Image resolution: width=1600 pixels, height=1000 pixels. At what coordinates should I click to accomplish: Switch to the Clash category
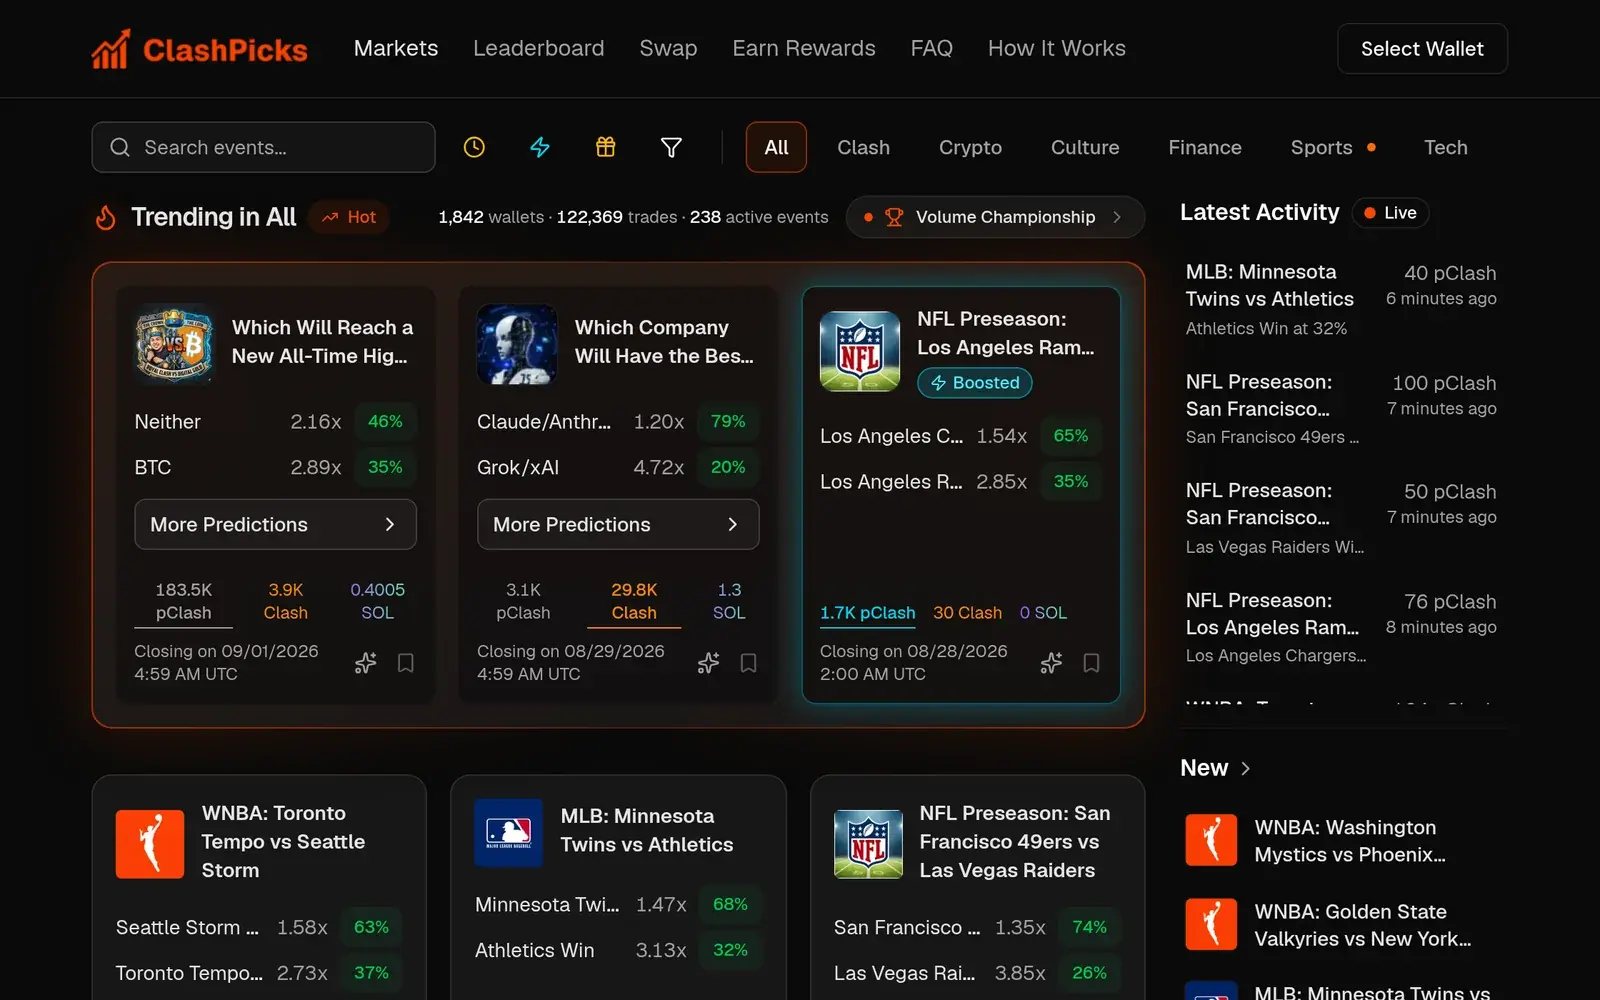point(863,147)
